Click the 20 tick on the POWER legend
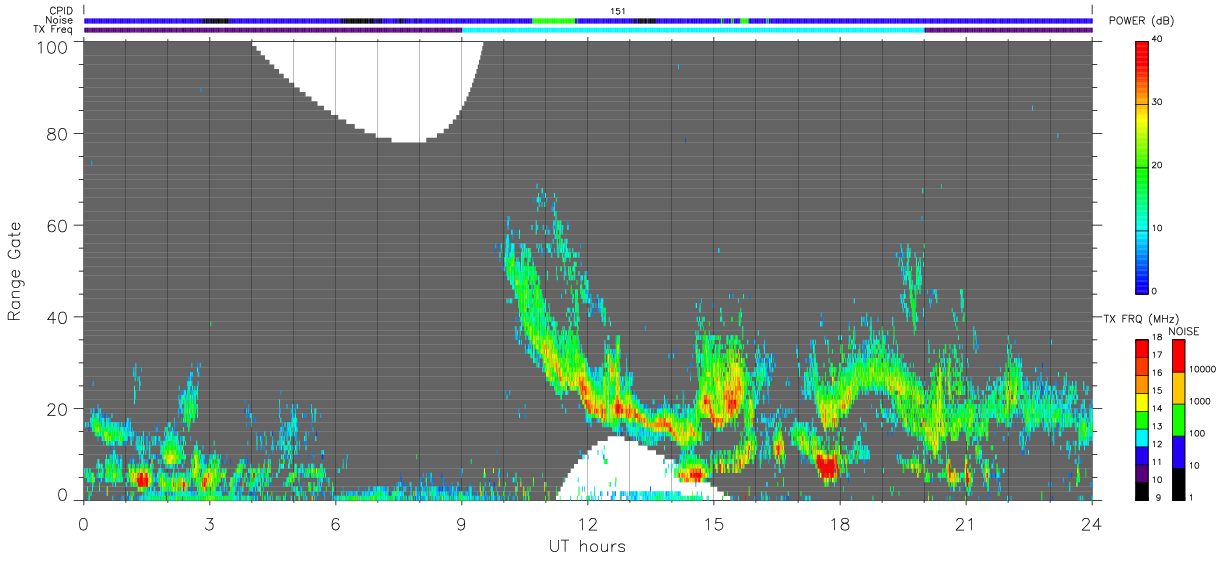1228x567 pixels. [x=1158, y=165]
